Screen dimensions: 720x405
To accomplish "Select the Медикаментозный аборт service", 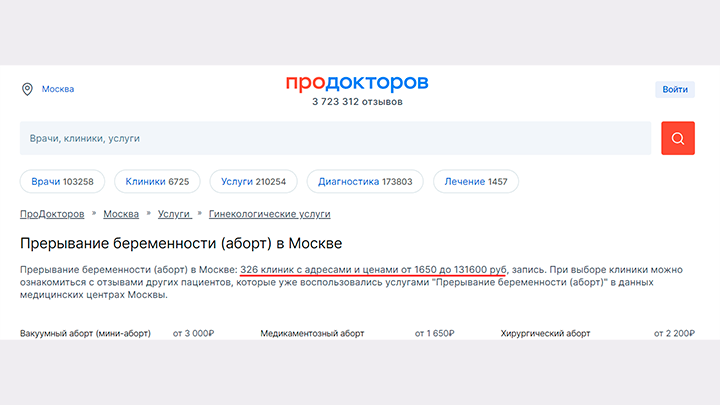I will pos(311,332).
